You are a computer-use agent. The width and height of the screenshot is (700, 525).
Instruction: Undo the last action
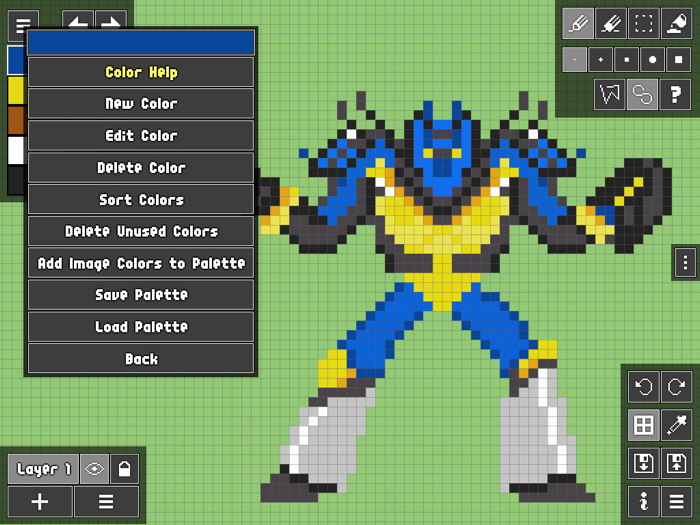[643, 387]
